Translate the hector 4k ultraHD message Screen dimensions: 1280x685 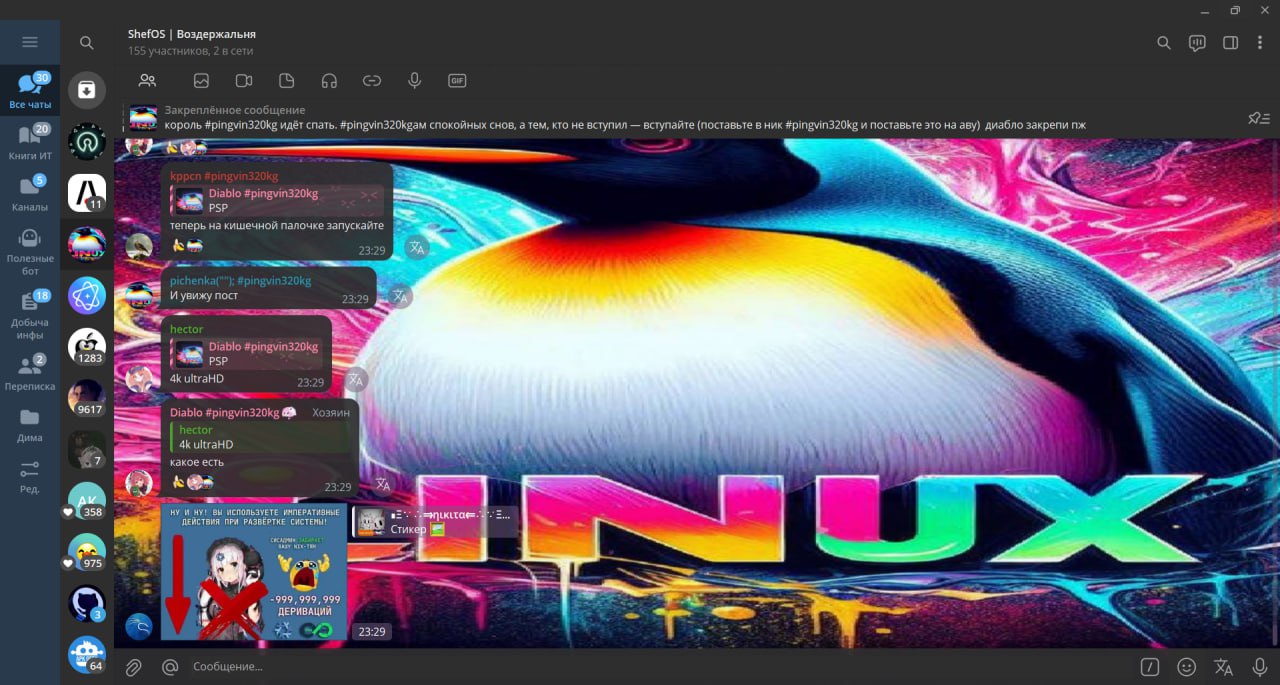click(x=356, y=380)
